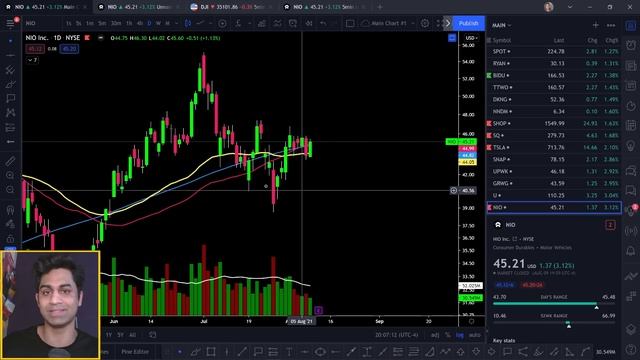This screenshot has height=360, width=640.
Task: Select the text annotation tool in left sidebar
Action: coord(10,98)
